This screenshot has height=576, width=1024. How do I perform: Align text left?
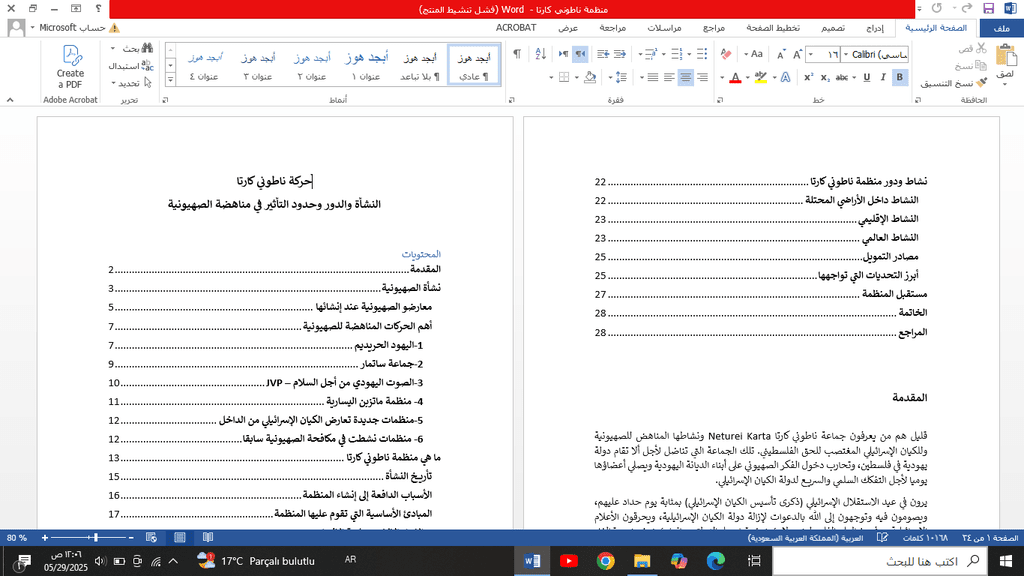click(x=669, y=77)
